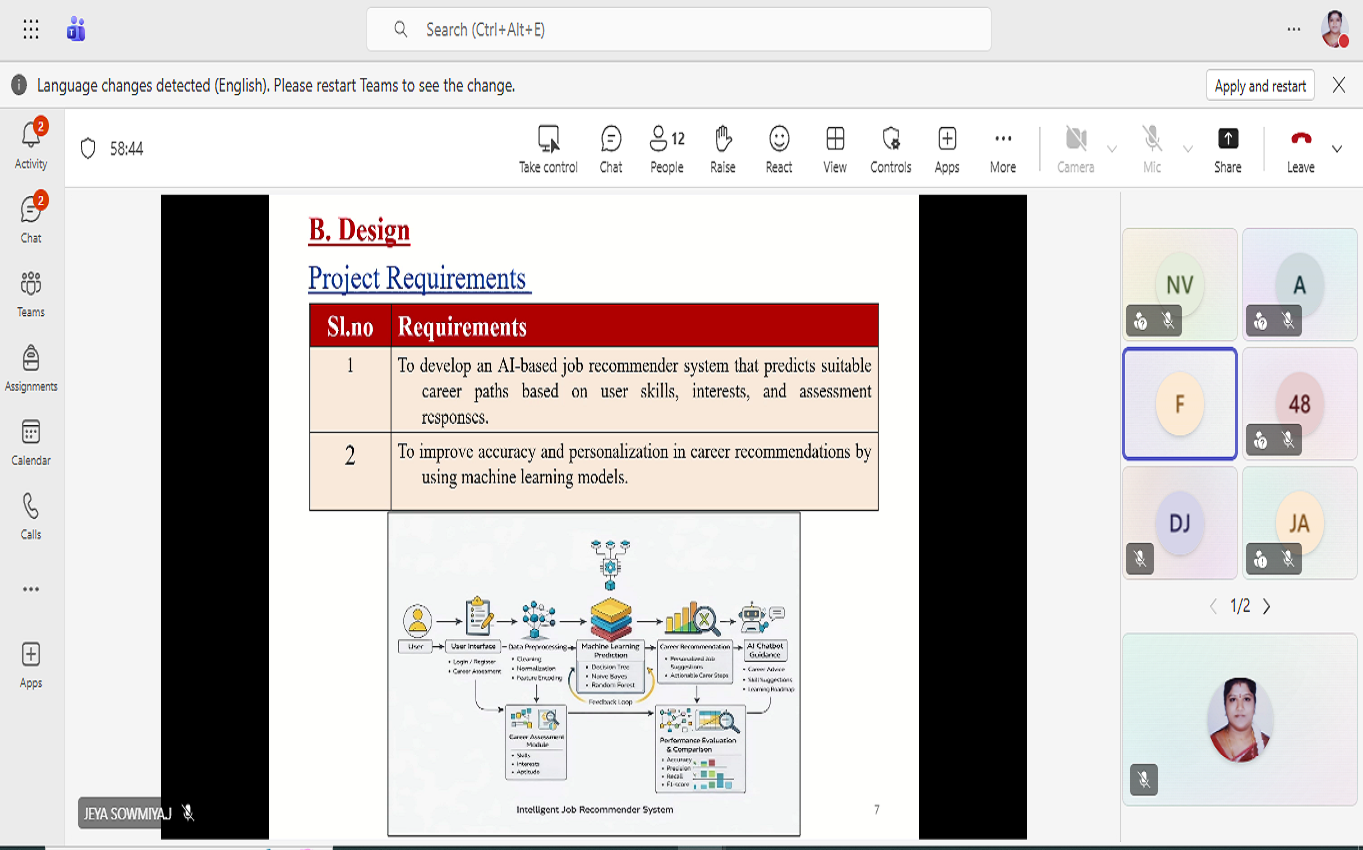Click the meeting shield security icon
The image size is (1363, 850).
[x=88, y=149]
